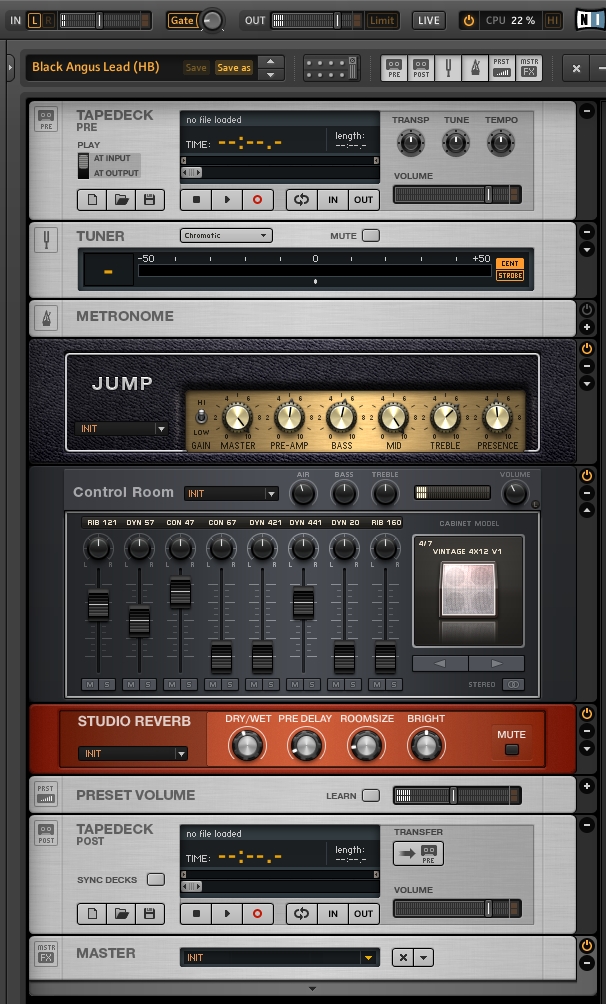Save file icon in Tapedeck Post
This screenshot has height=1004, width=606.
pos(149,914)
